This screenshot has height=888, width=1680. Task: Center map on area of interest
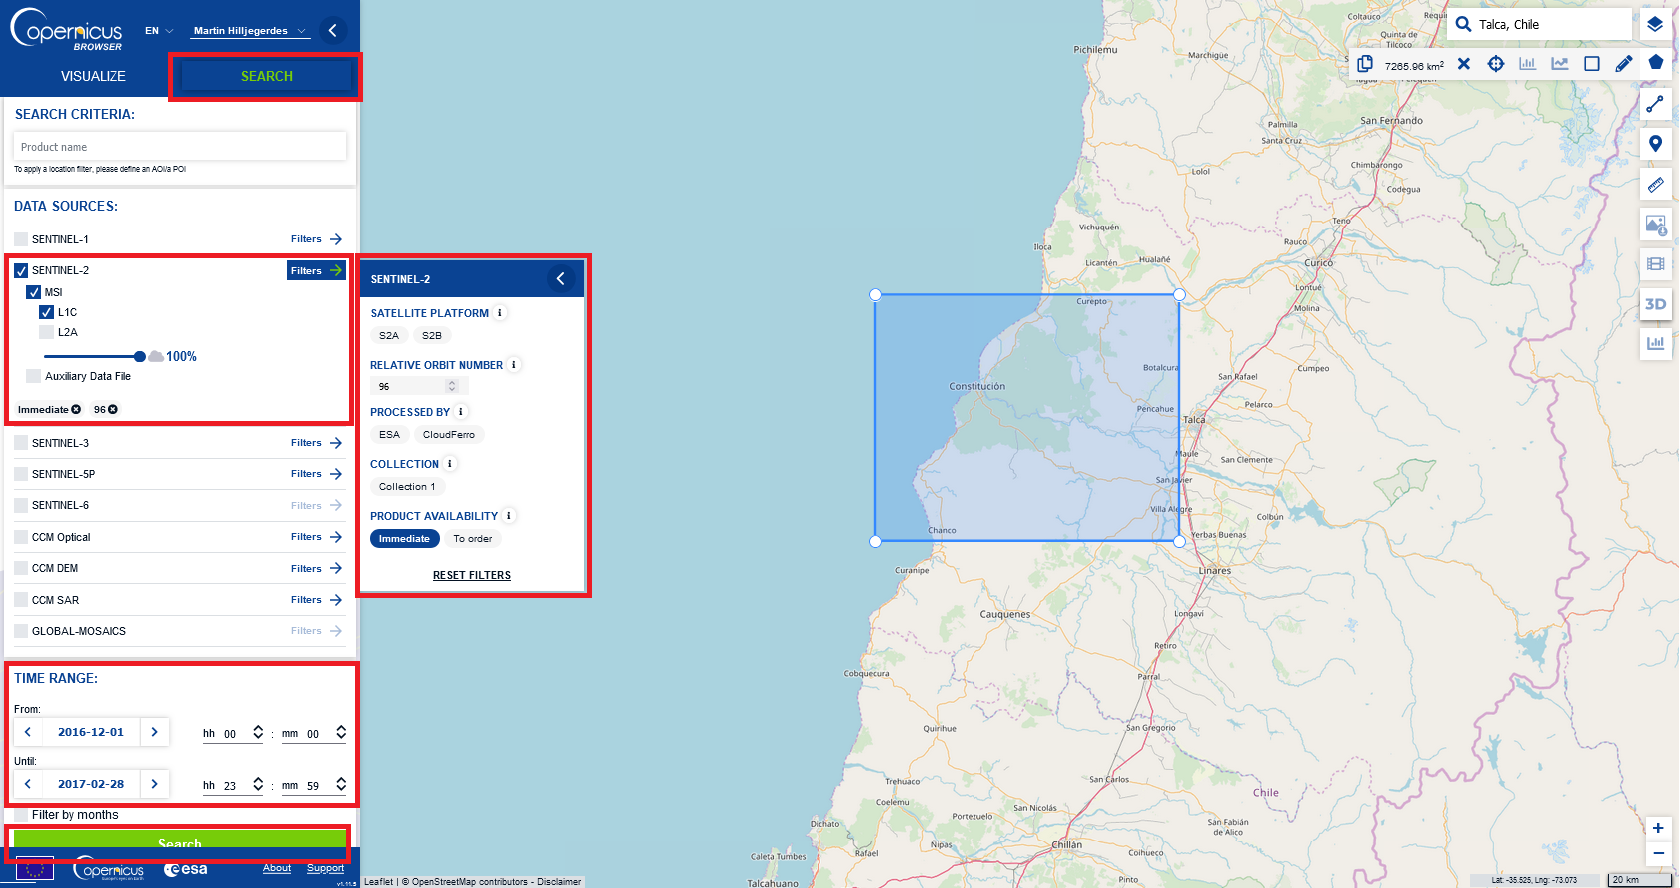tap(1496, 64)
